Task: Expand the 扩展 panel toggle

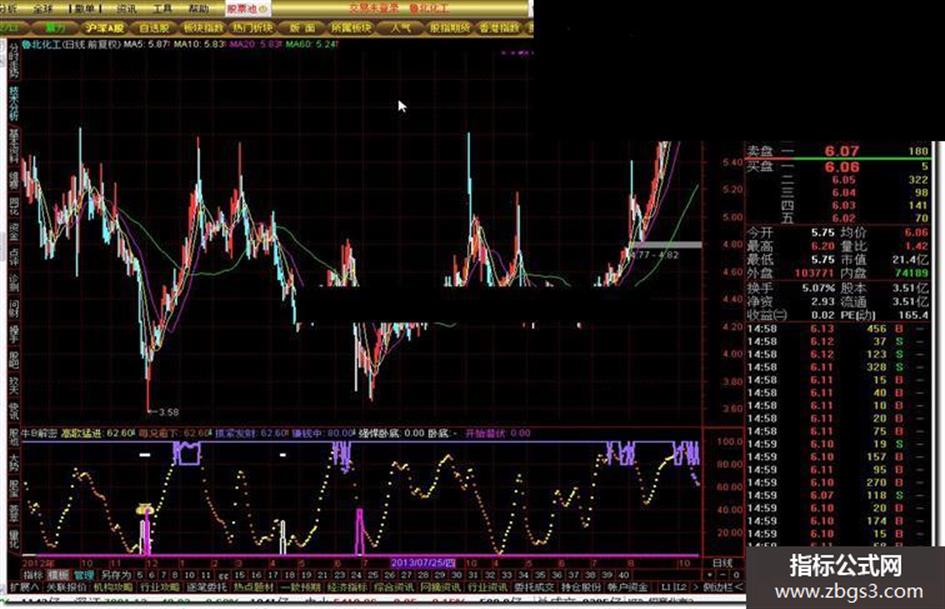Action: coord(24,587)
